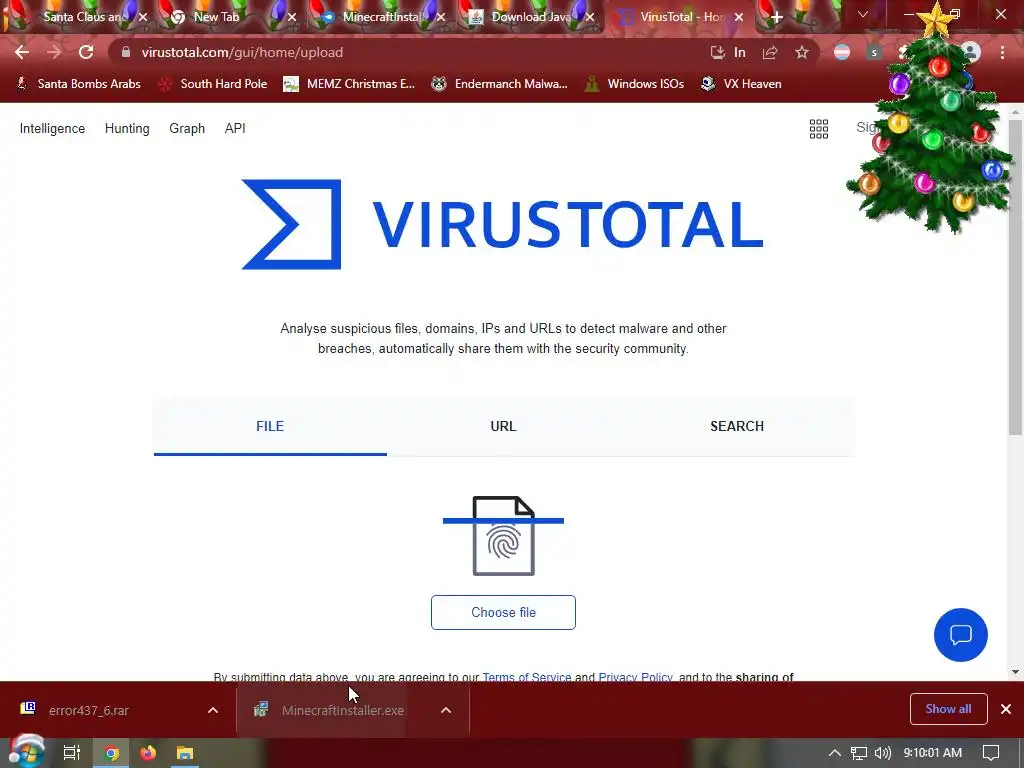The width and height of the screenshot is (1024, 768).
Task: Click the install app icon in address bar
Action: [717, 52]
